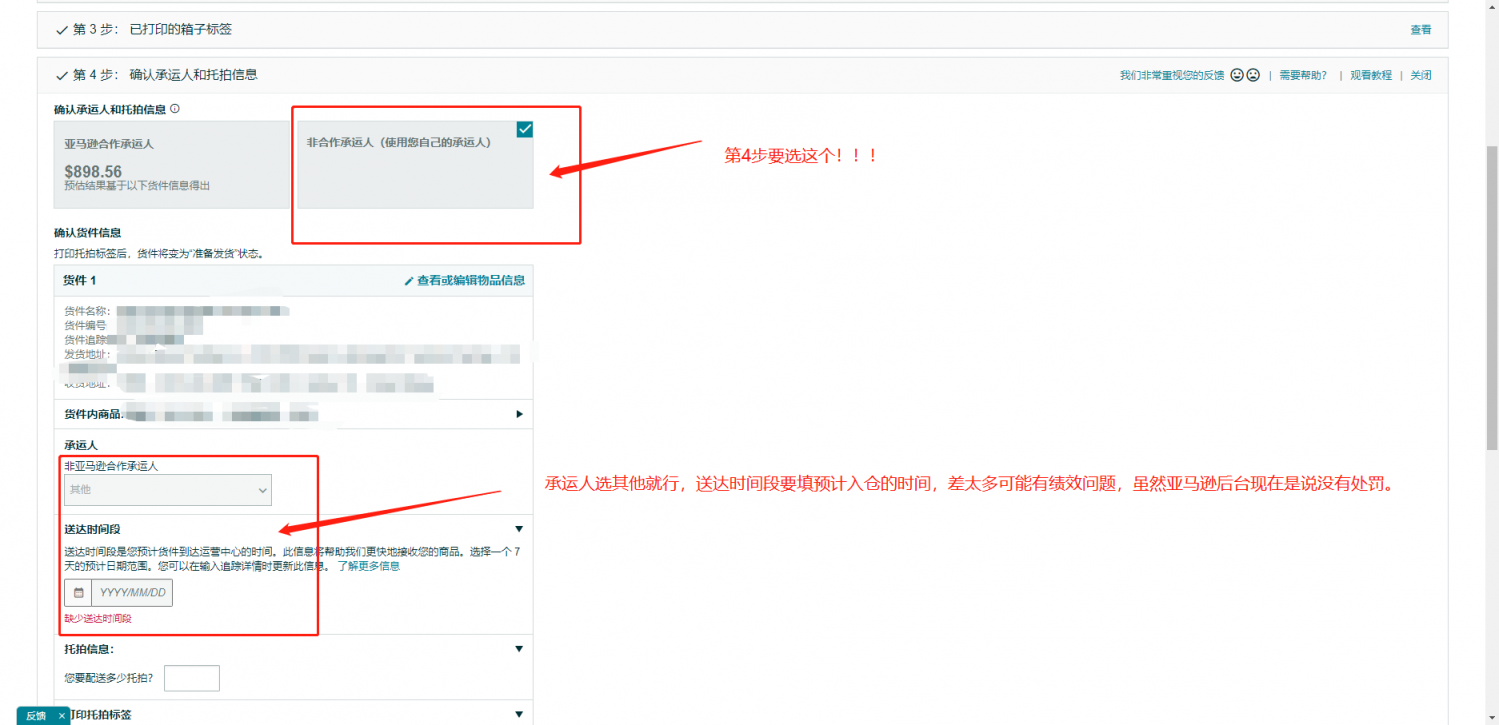Click the pencil icon beside 查看或编辑物品信息

click(x=409, y=281)
